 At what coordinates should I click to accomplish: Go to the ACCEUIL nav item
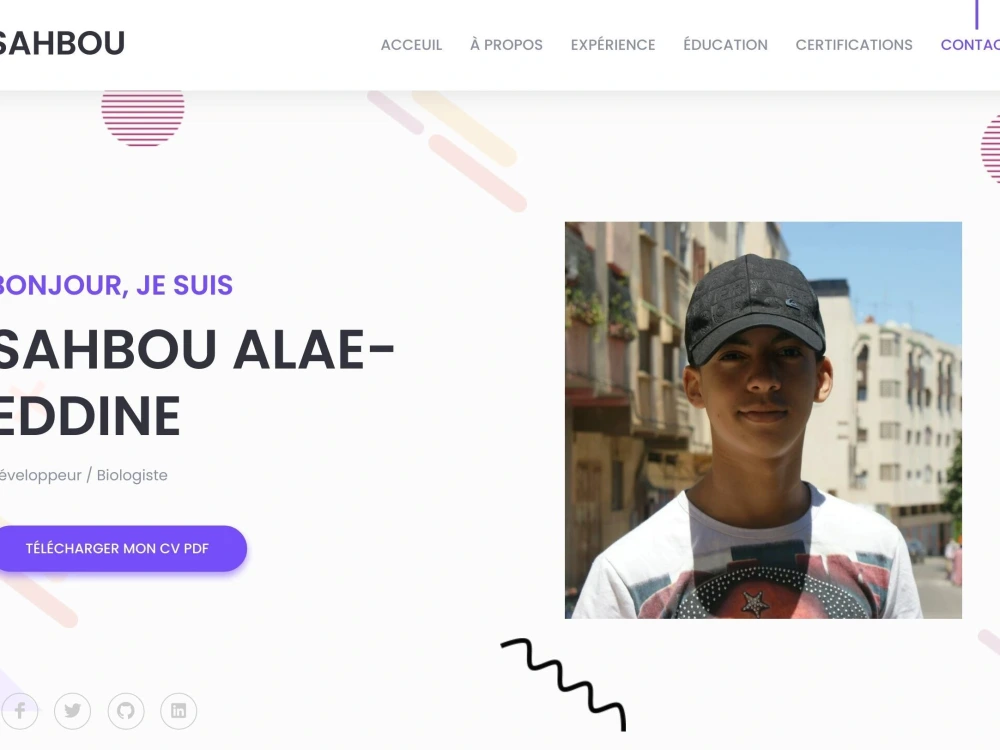point(411,45)
